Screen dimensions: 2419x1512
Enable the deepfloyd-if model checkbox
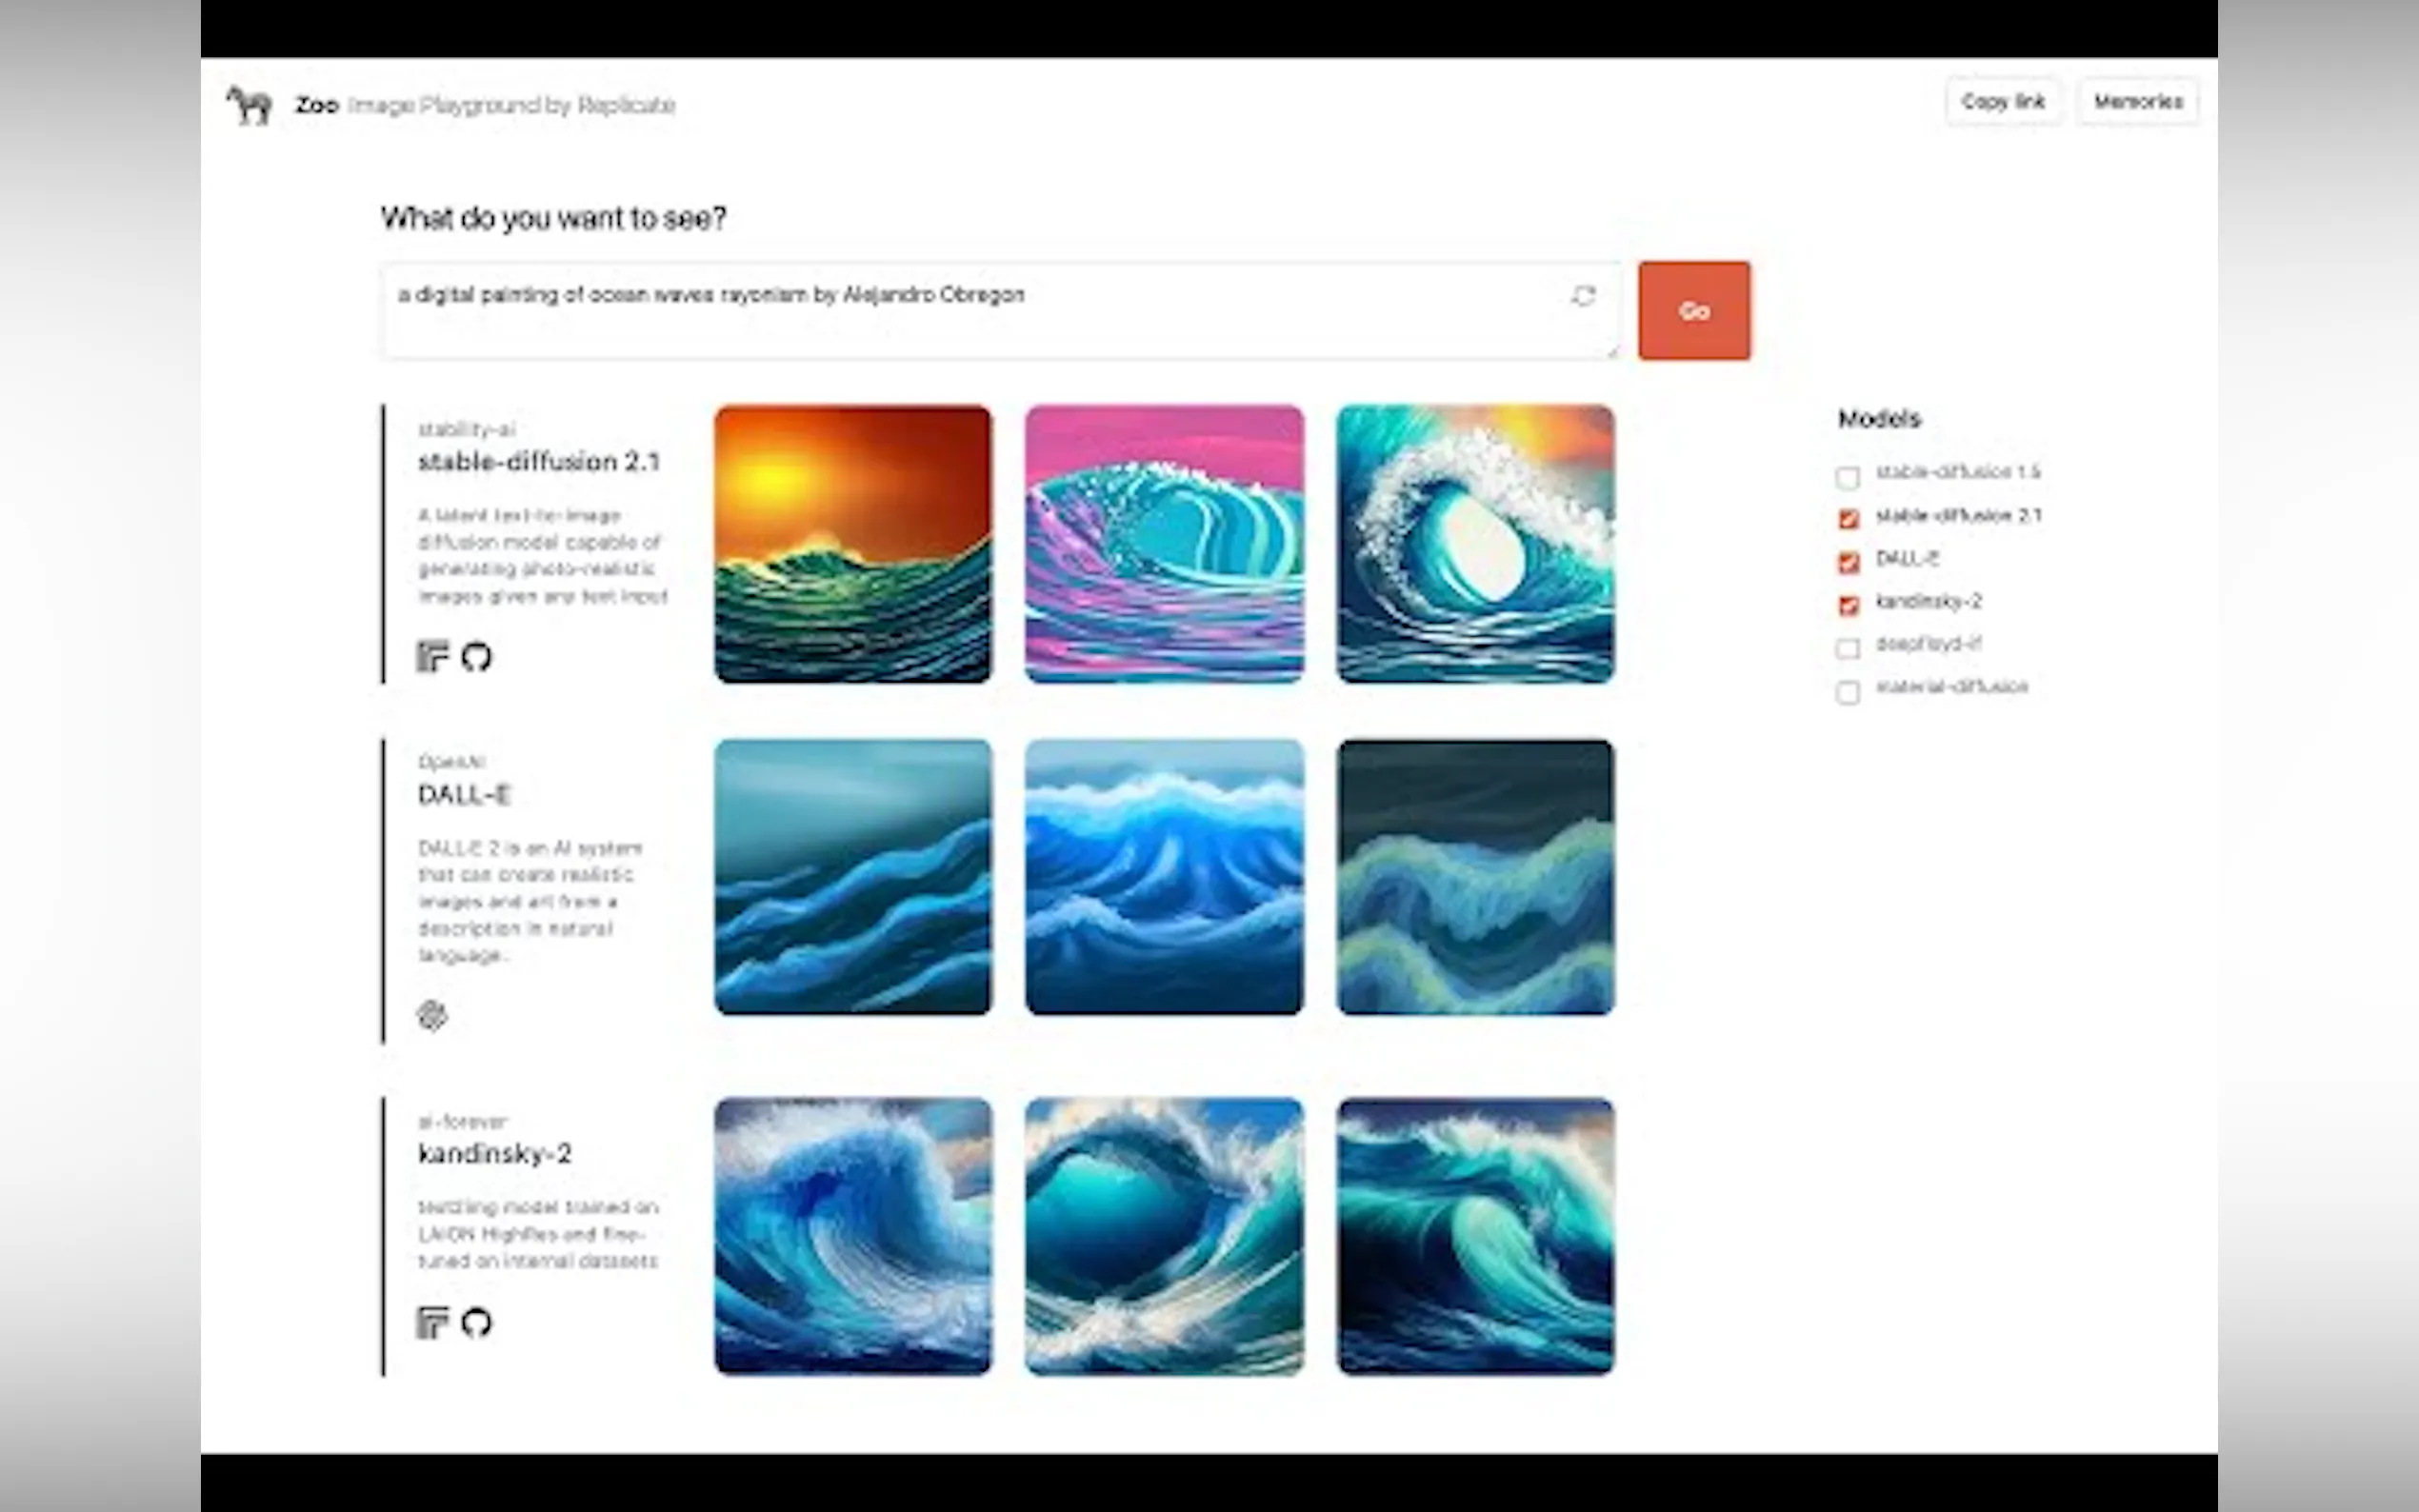[1848, 648]
